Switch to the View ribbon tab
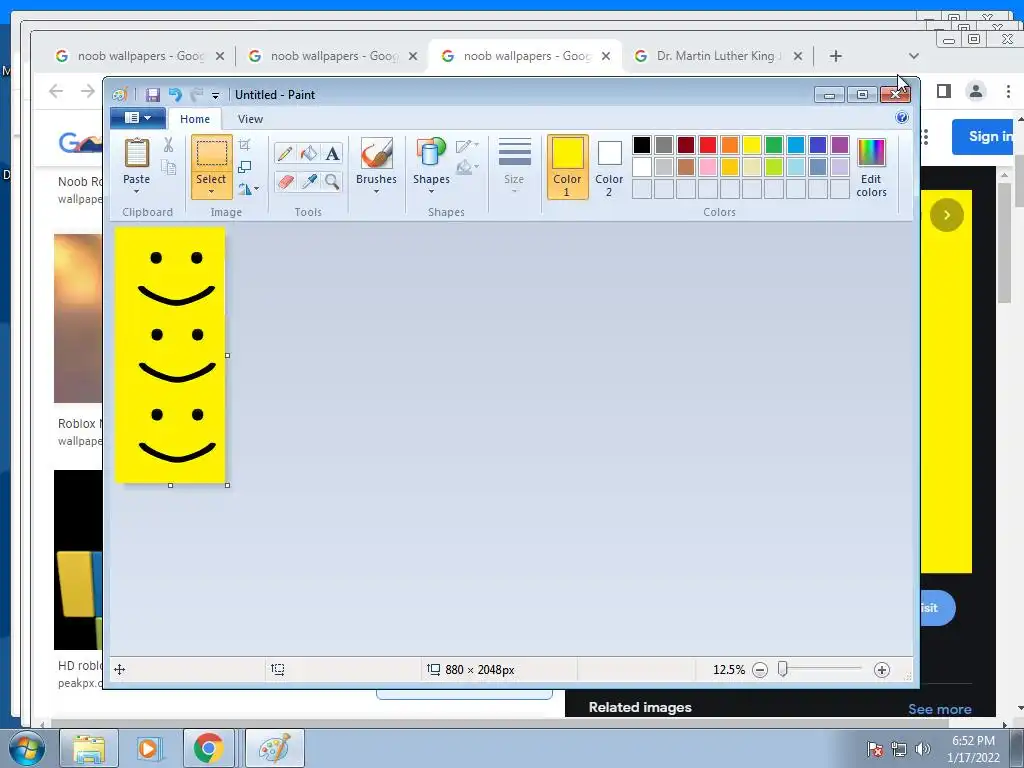 point(250,119)
